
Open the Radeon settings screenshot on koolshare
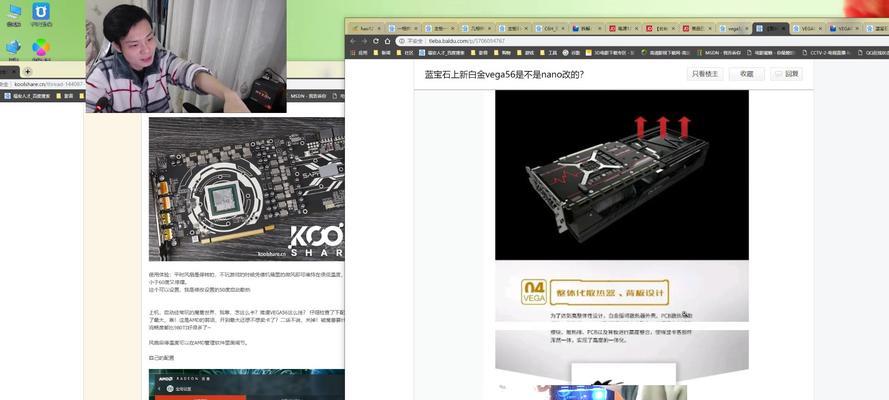247,385
